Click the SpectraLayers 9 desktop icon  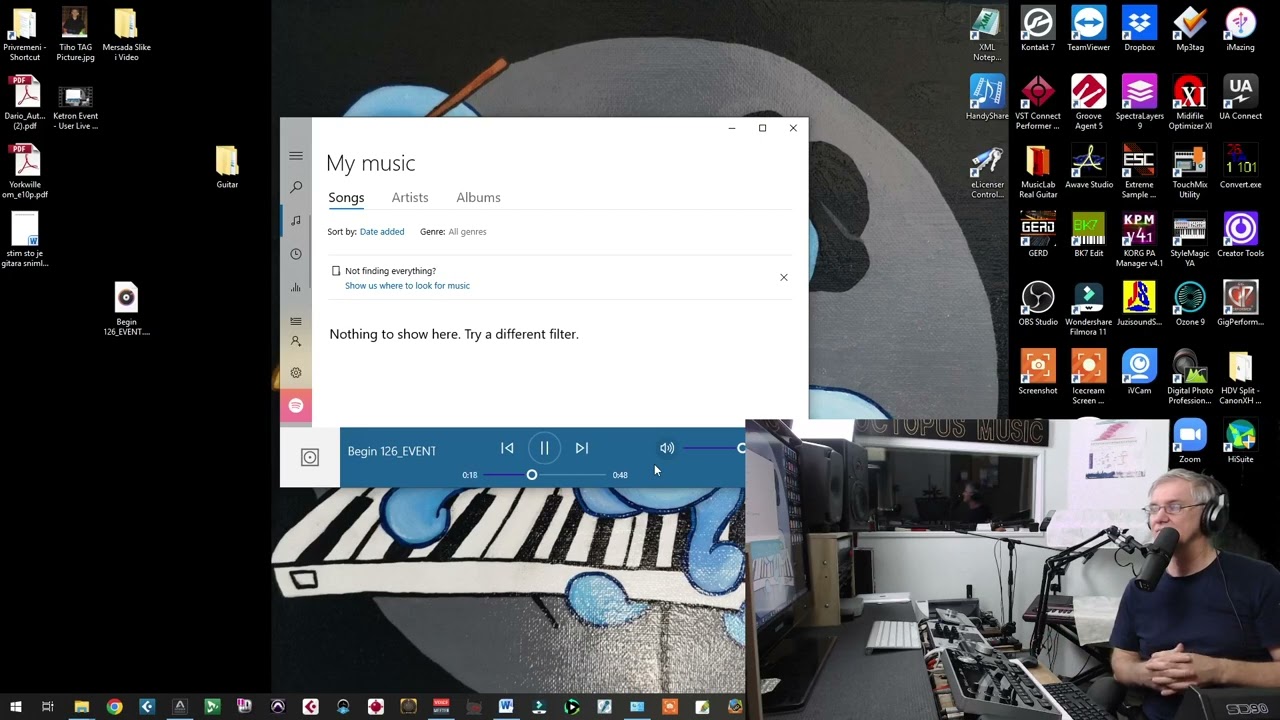pyautogui.click(x=1139, y=103)
